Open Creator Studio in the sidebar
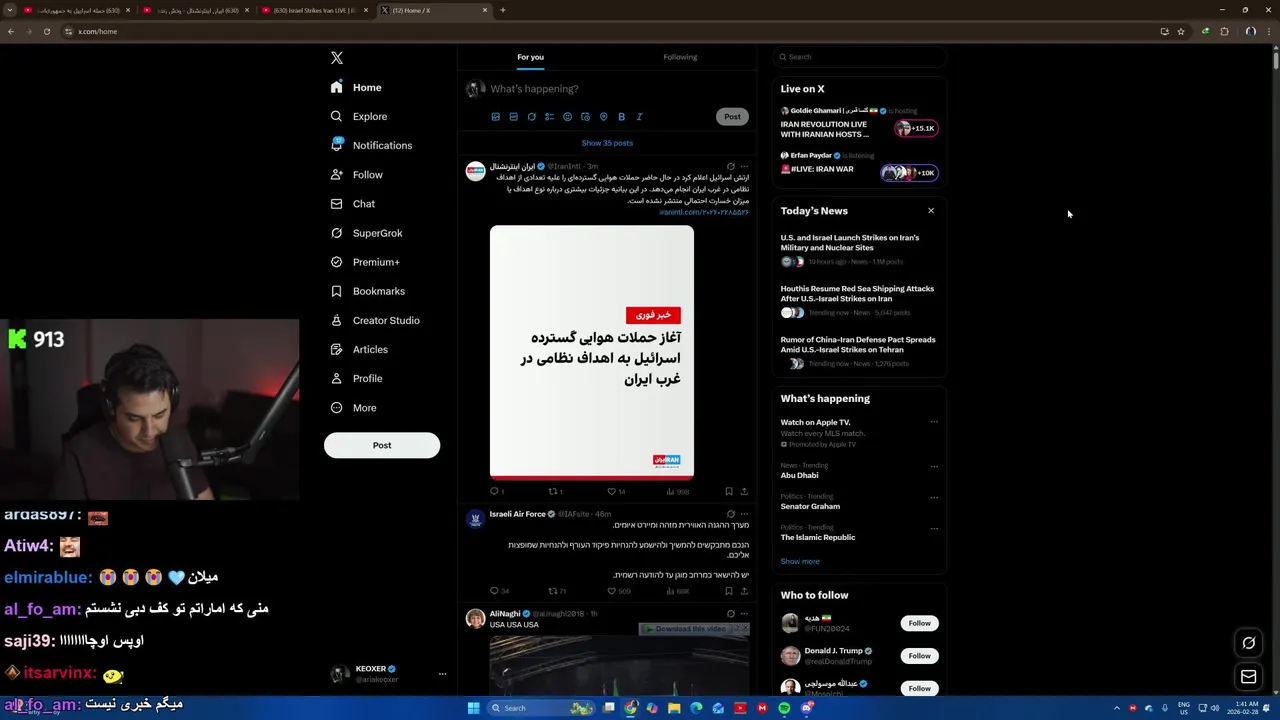The width and height of the screenshot is (1280, 720). coord(375,320)
